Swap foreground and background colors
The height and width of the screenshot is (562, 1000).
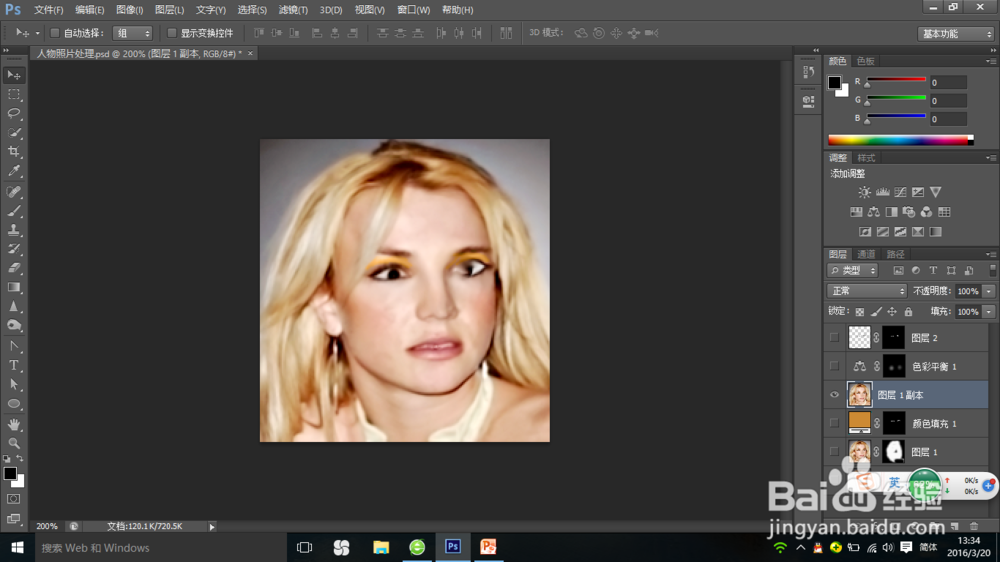coord(20,459)
